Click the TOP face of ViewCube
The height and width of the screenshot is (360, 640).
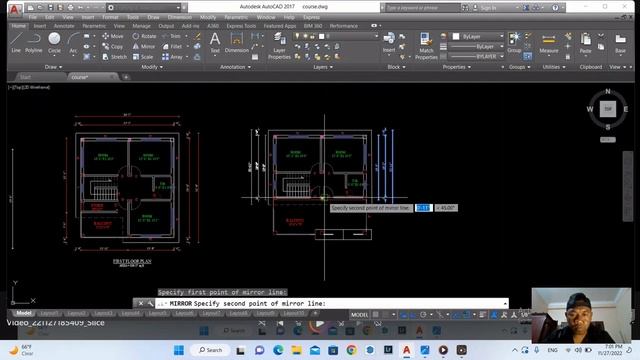[608, 109]
